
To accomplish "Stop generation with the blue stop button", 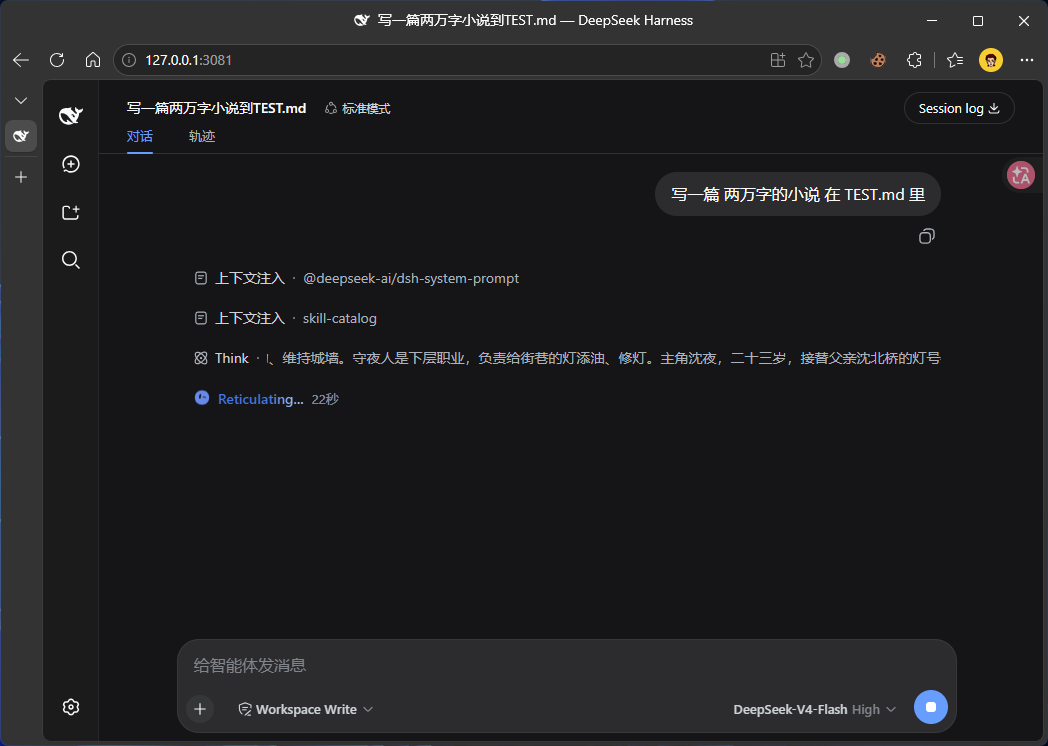I will (x=930, y=707).
